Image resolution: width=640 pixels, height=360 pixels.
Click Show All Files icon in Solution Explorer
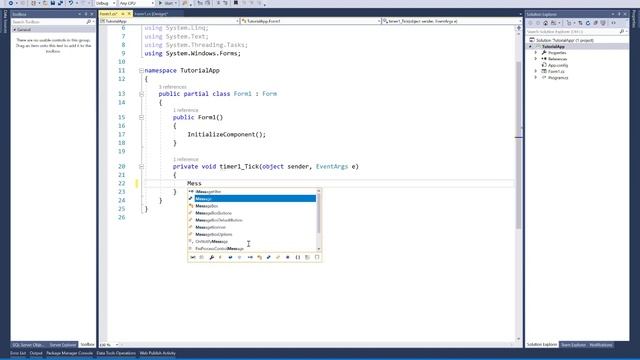603,23
